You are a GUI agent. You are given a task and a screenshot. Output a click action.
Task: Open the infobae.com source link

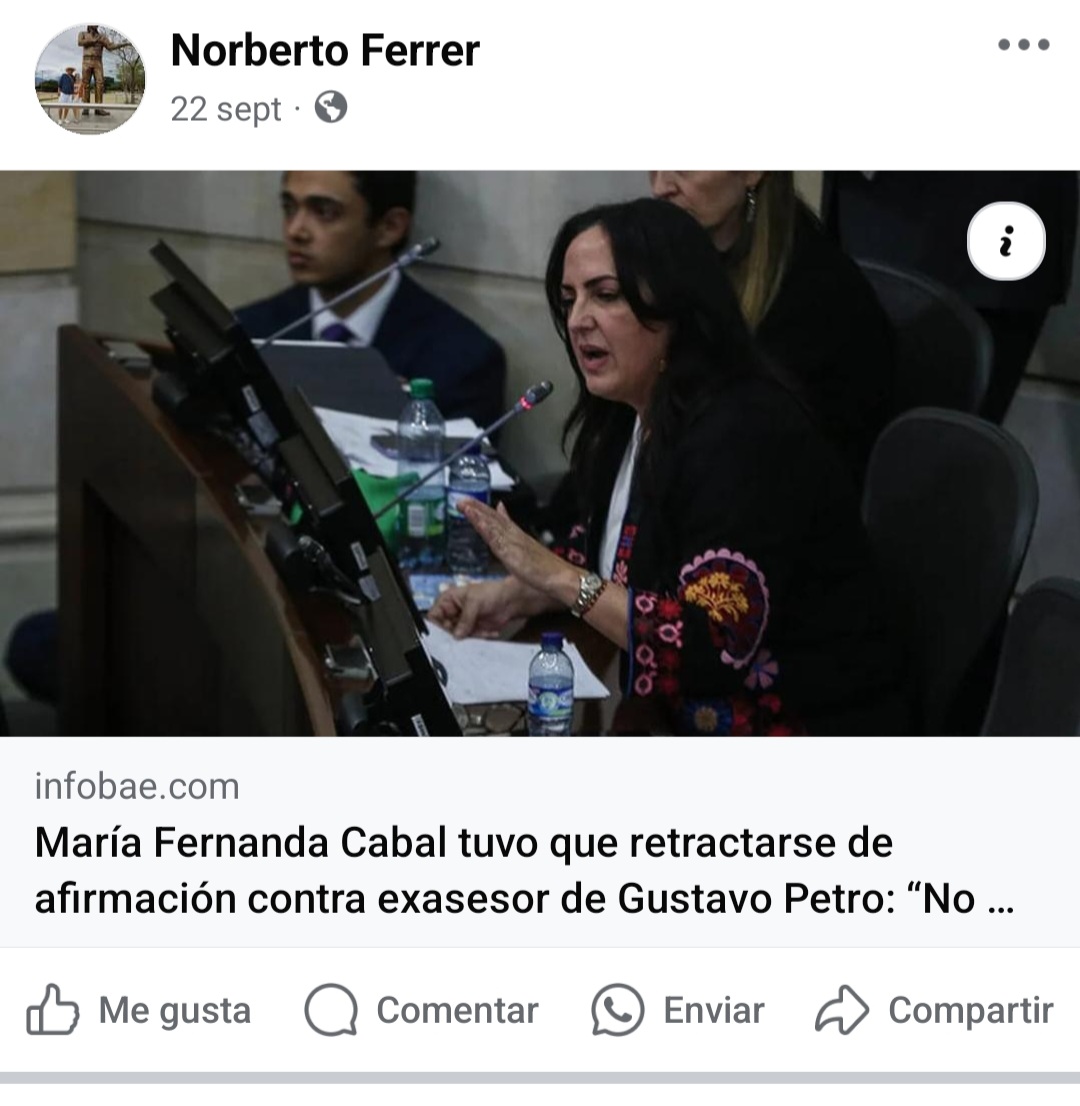pyautogui.click(x=138, y=786)
